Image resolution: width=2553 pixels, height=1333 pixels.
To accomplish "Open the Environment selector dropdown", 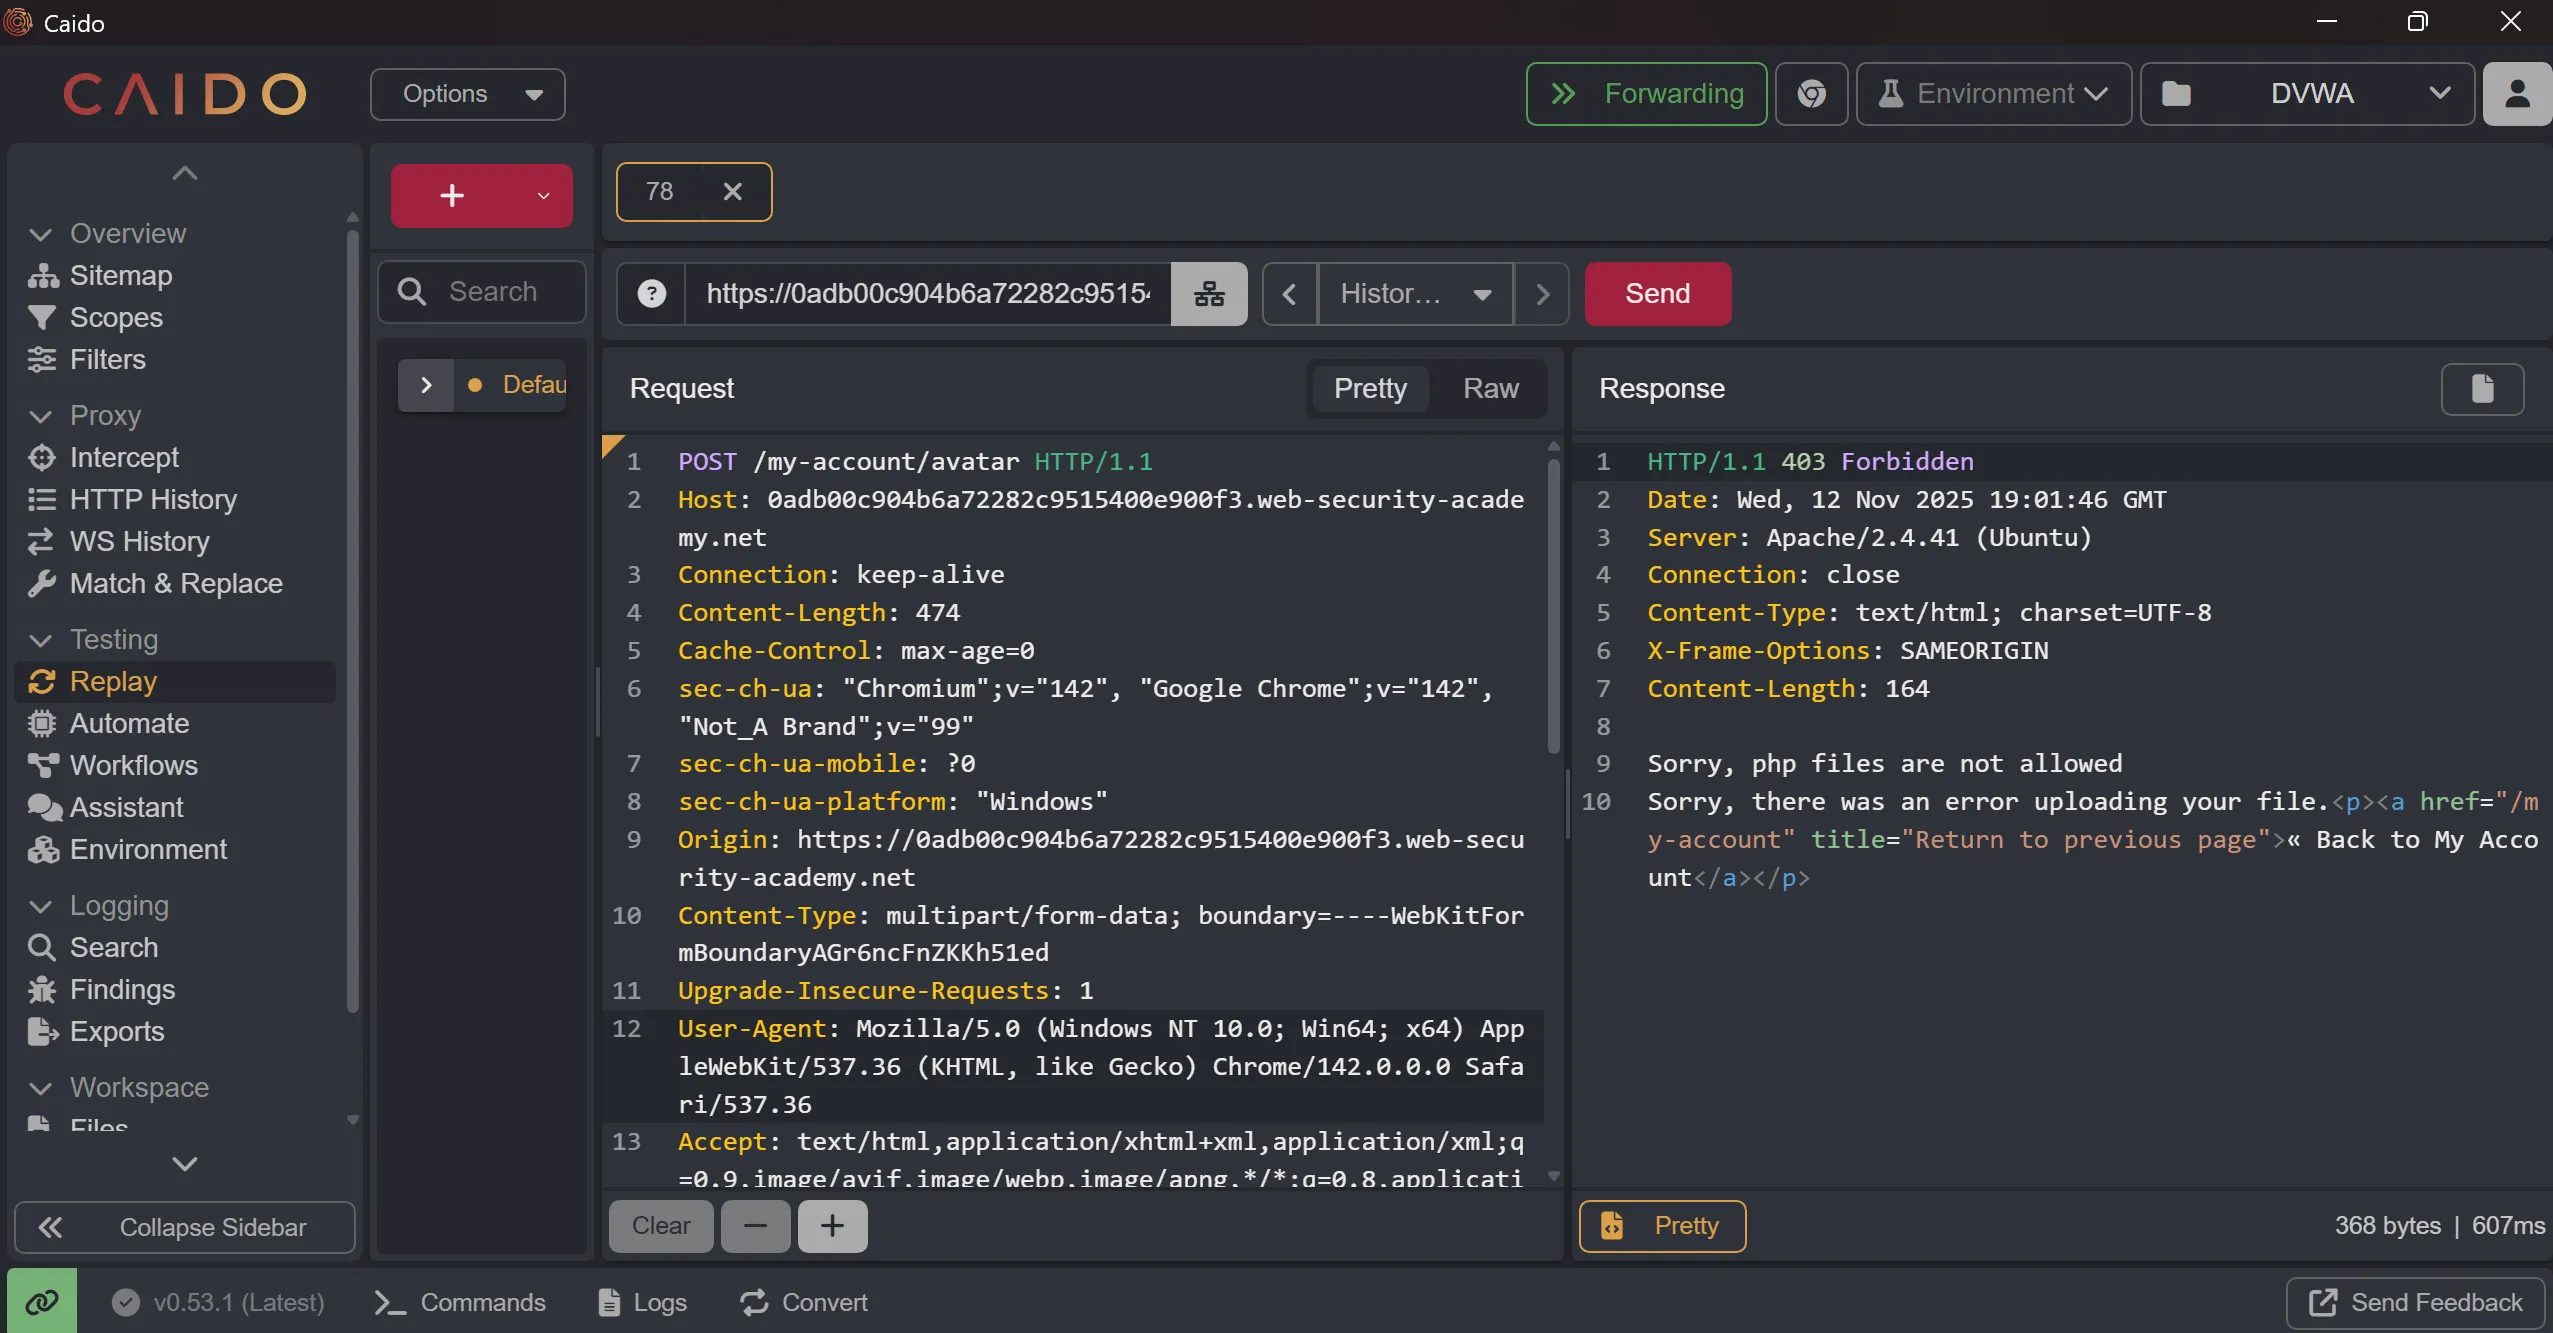I will [x=1994, y=94].
